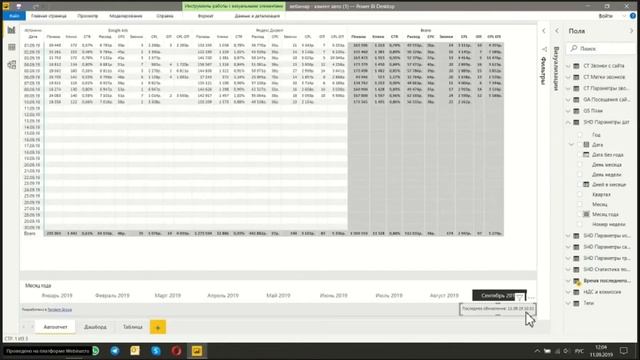Check the День недели field checkbox

pos(580,175)
